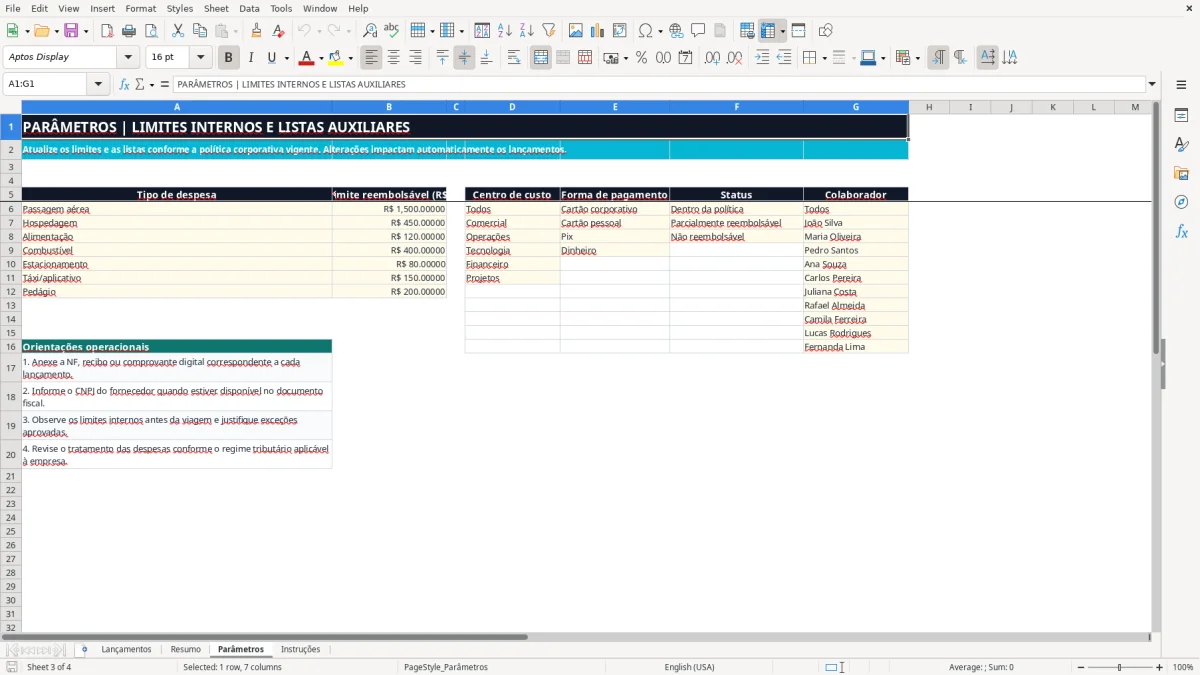Select row 16 by its header

pos(11,347)
